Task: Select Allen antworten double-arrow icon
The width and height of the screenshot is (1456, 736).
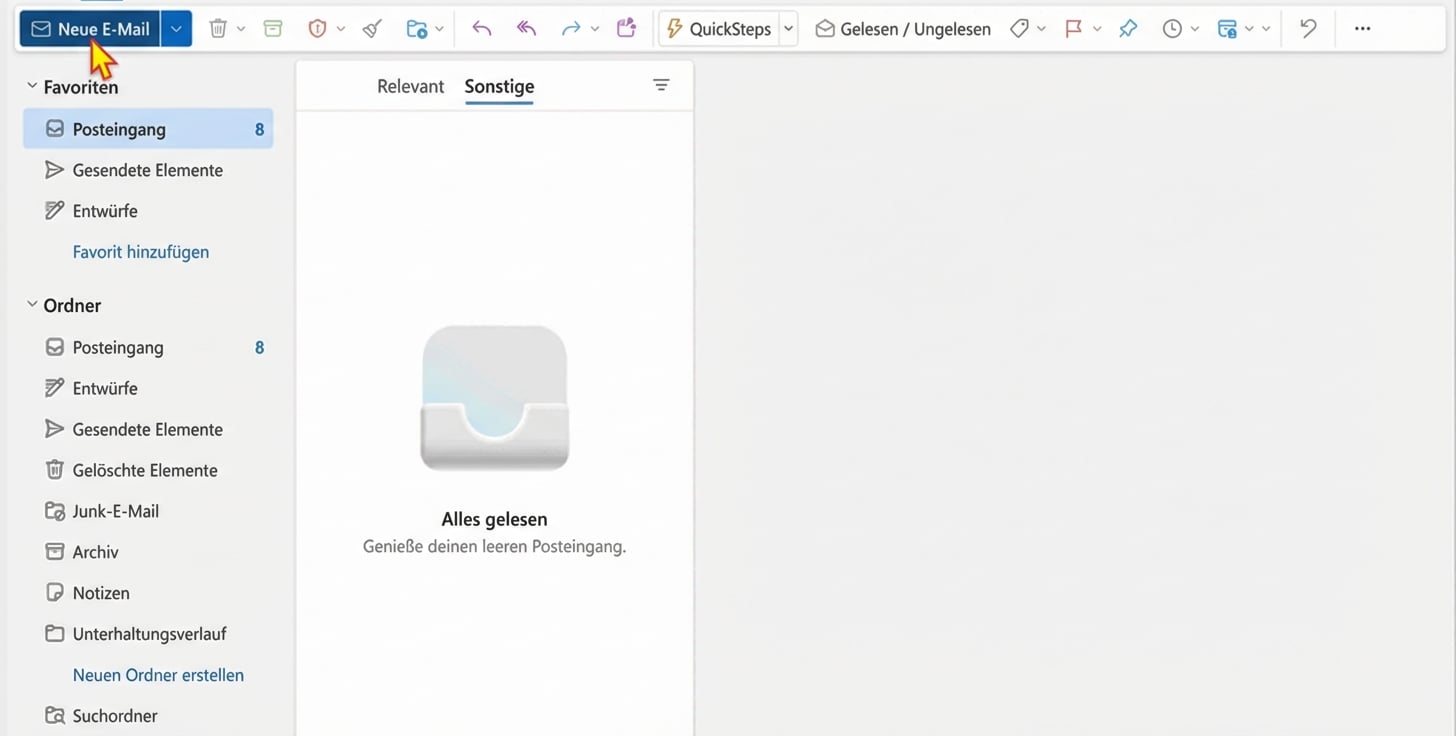Action: click(x=526, y=28)
